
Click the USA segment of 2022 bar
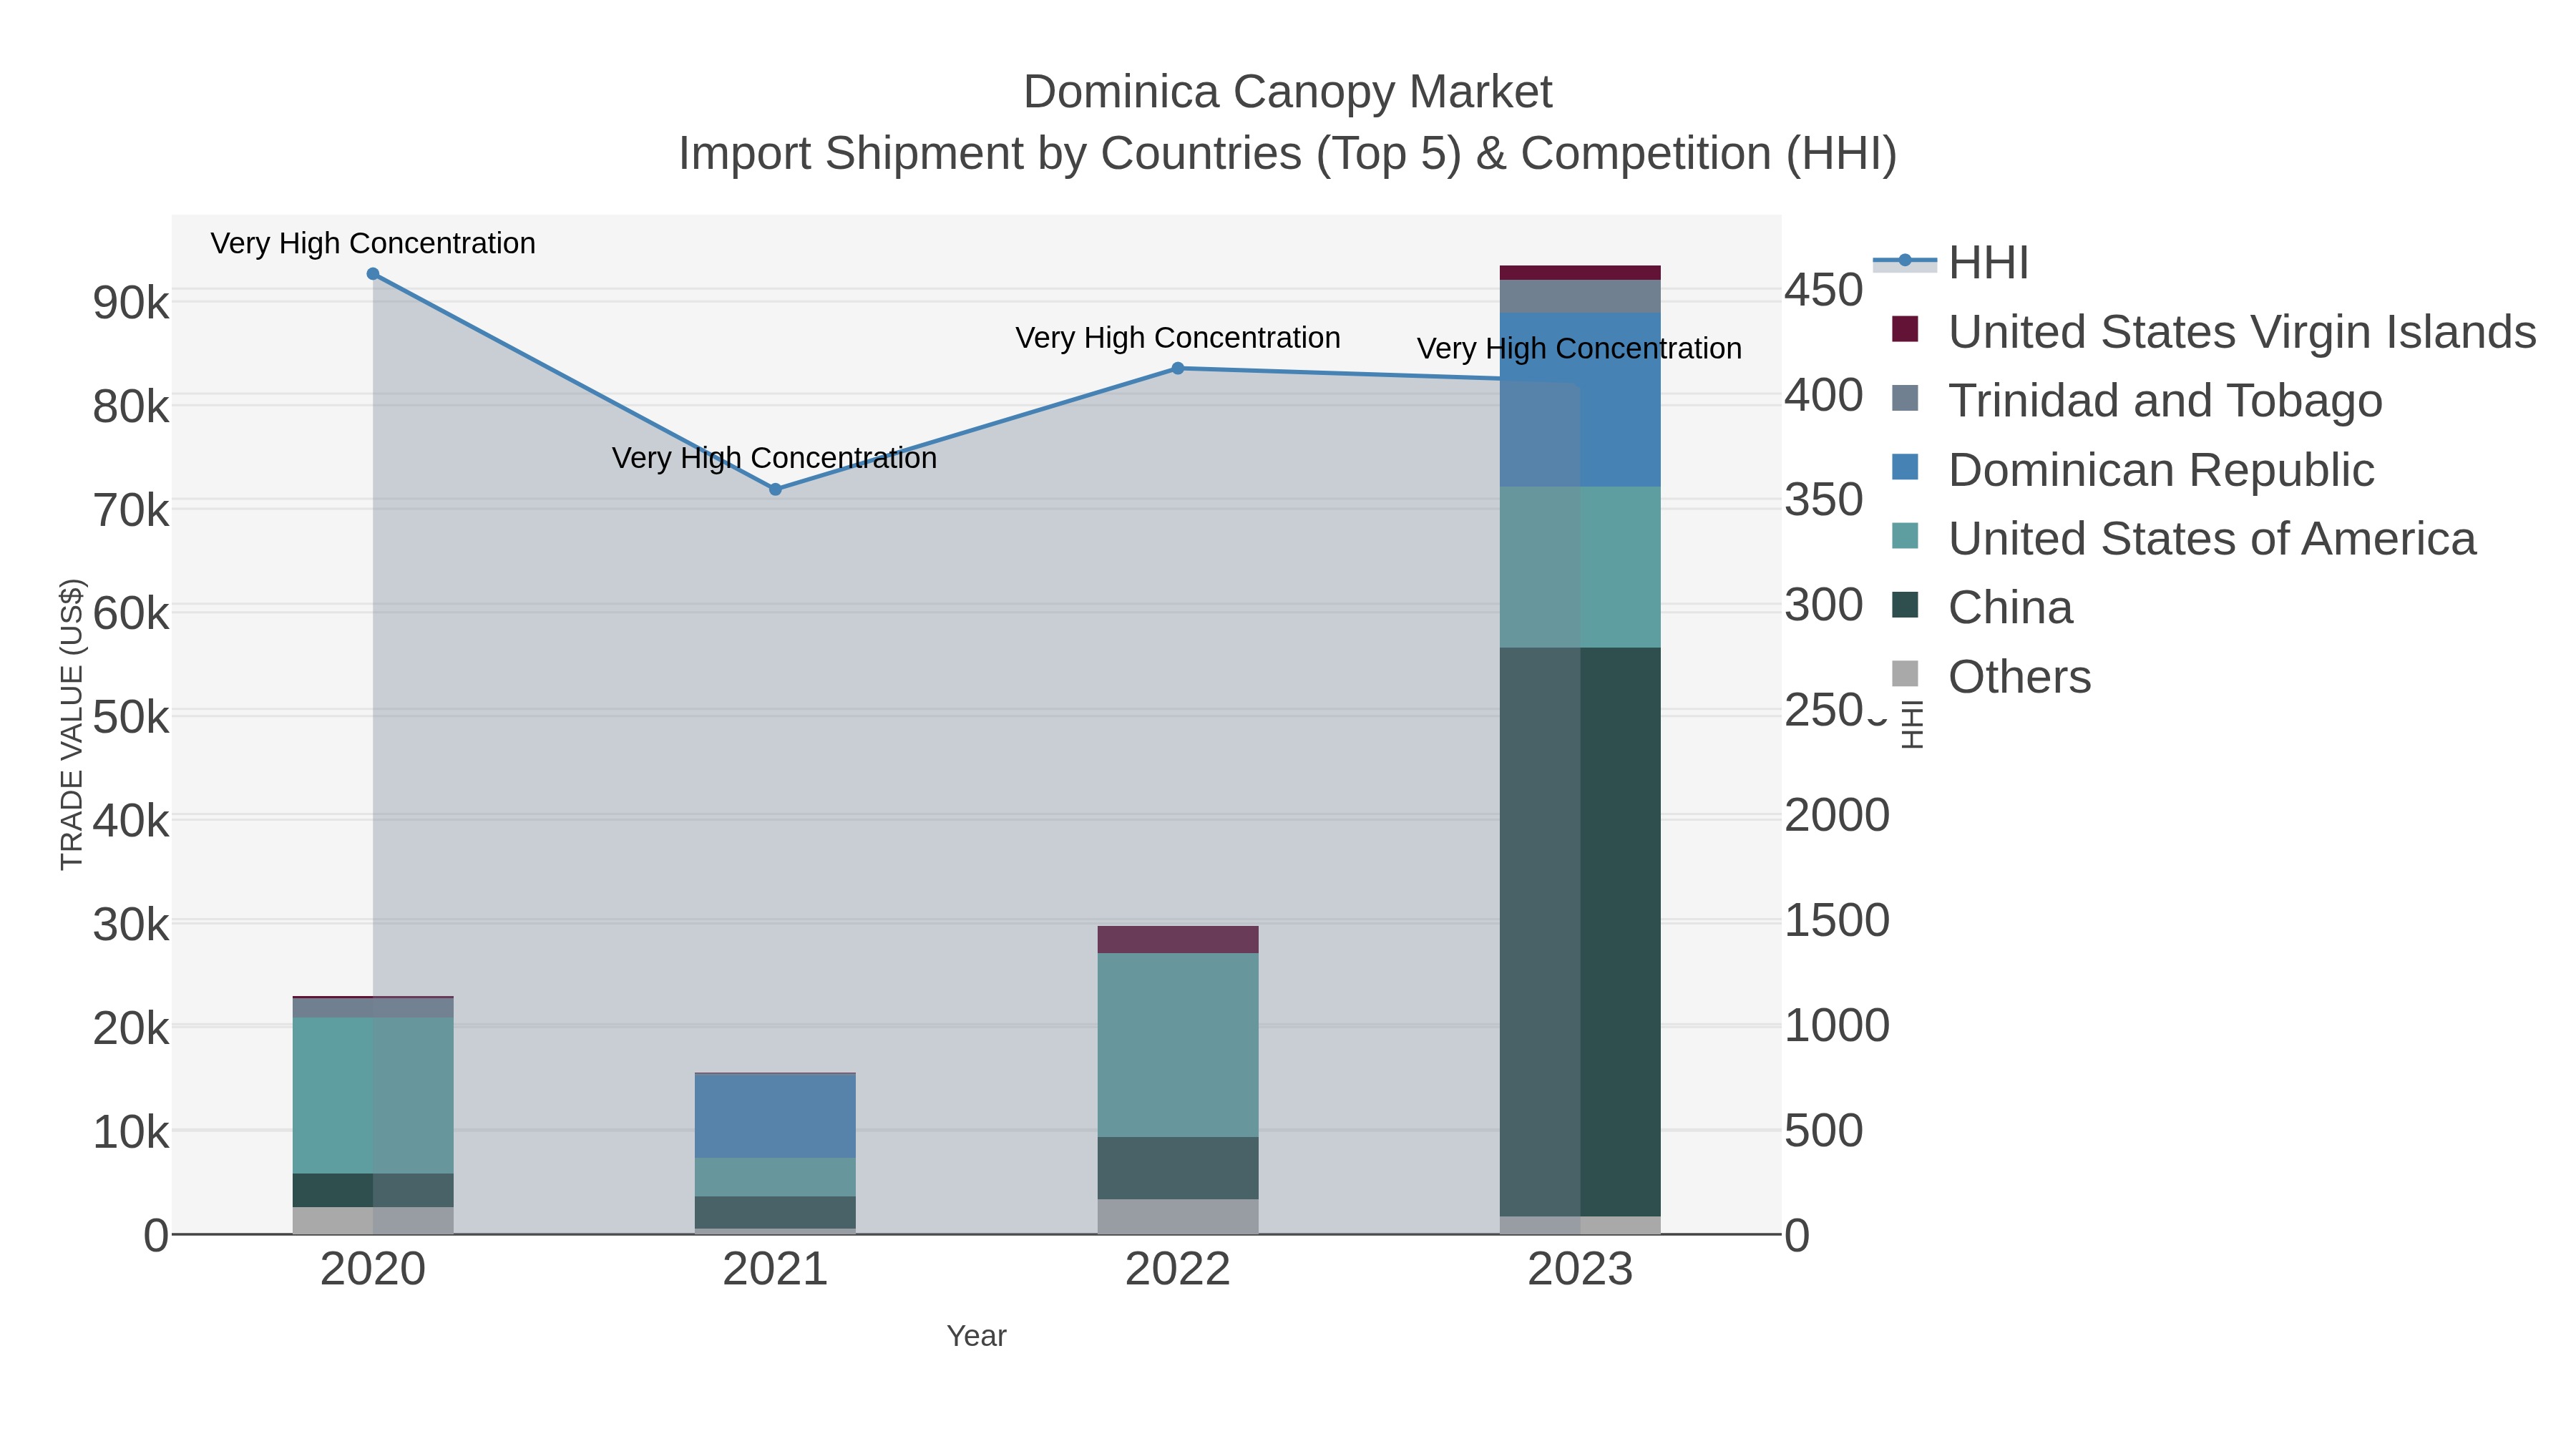(1178, 1045)
